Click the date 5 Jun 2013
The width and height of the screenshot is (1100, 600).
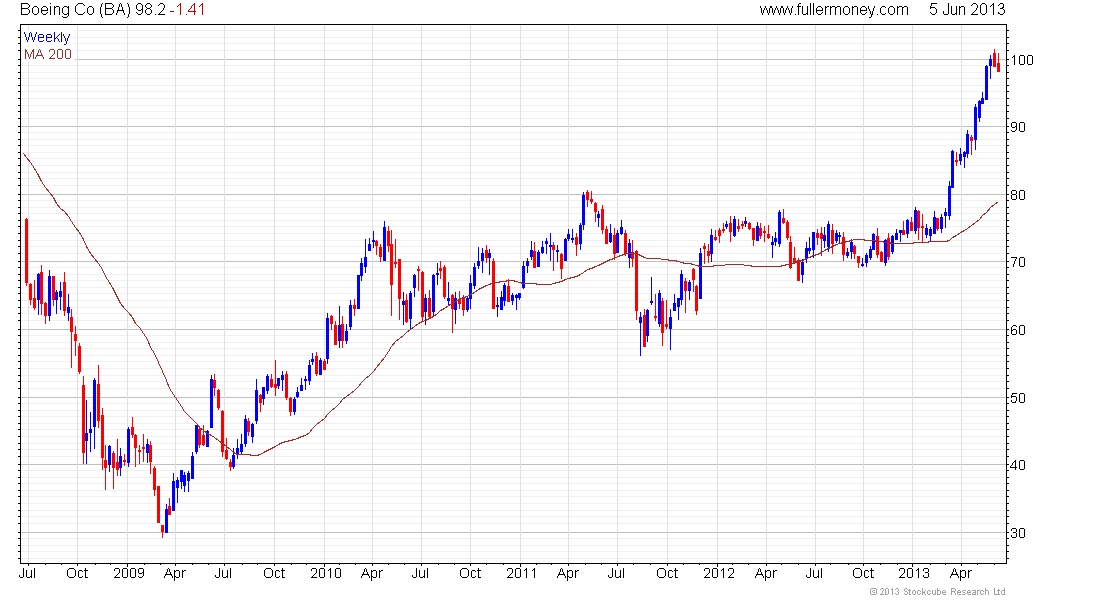tap(967, 10)
